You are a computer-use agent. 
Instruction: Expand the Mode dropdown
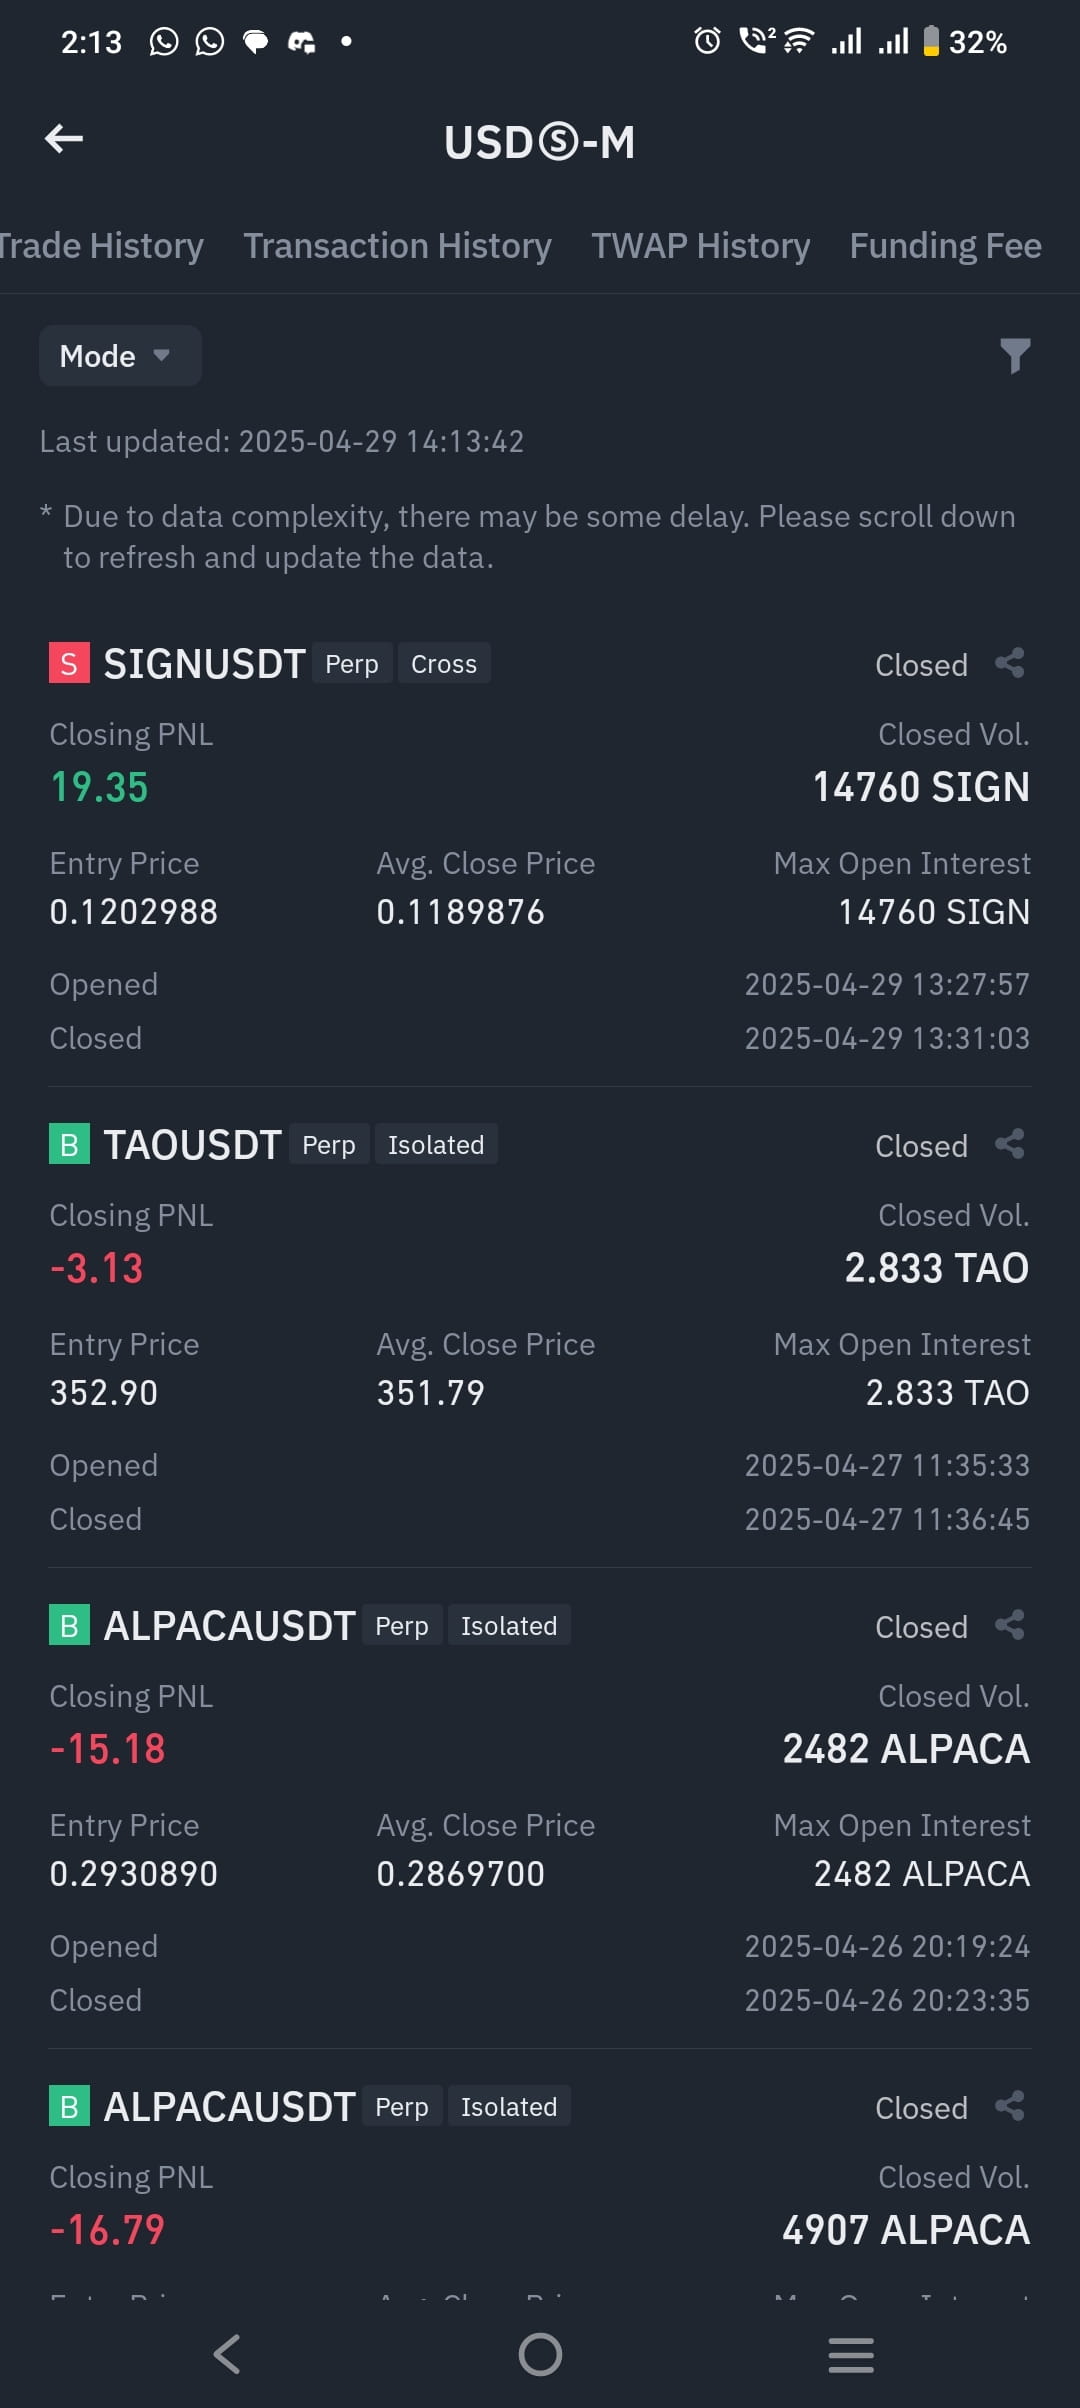(x=120, y=356)
